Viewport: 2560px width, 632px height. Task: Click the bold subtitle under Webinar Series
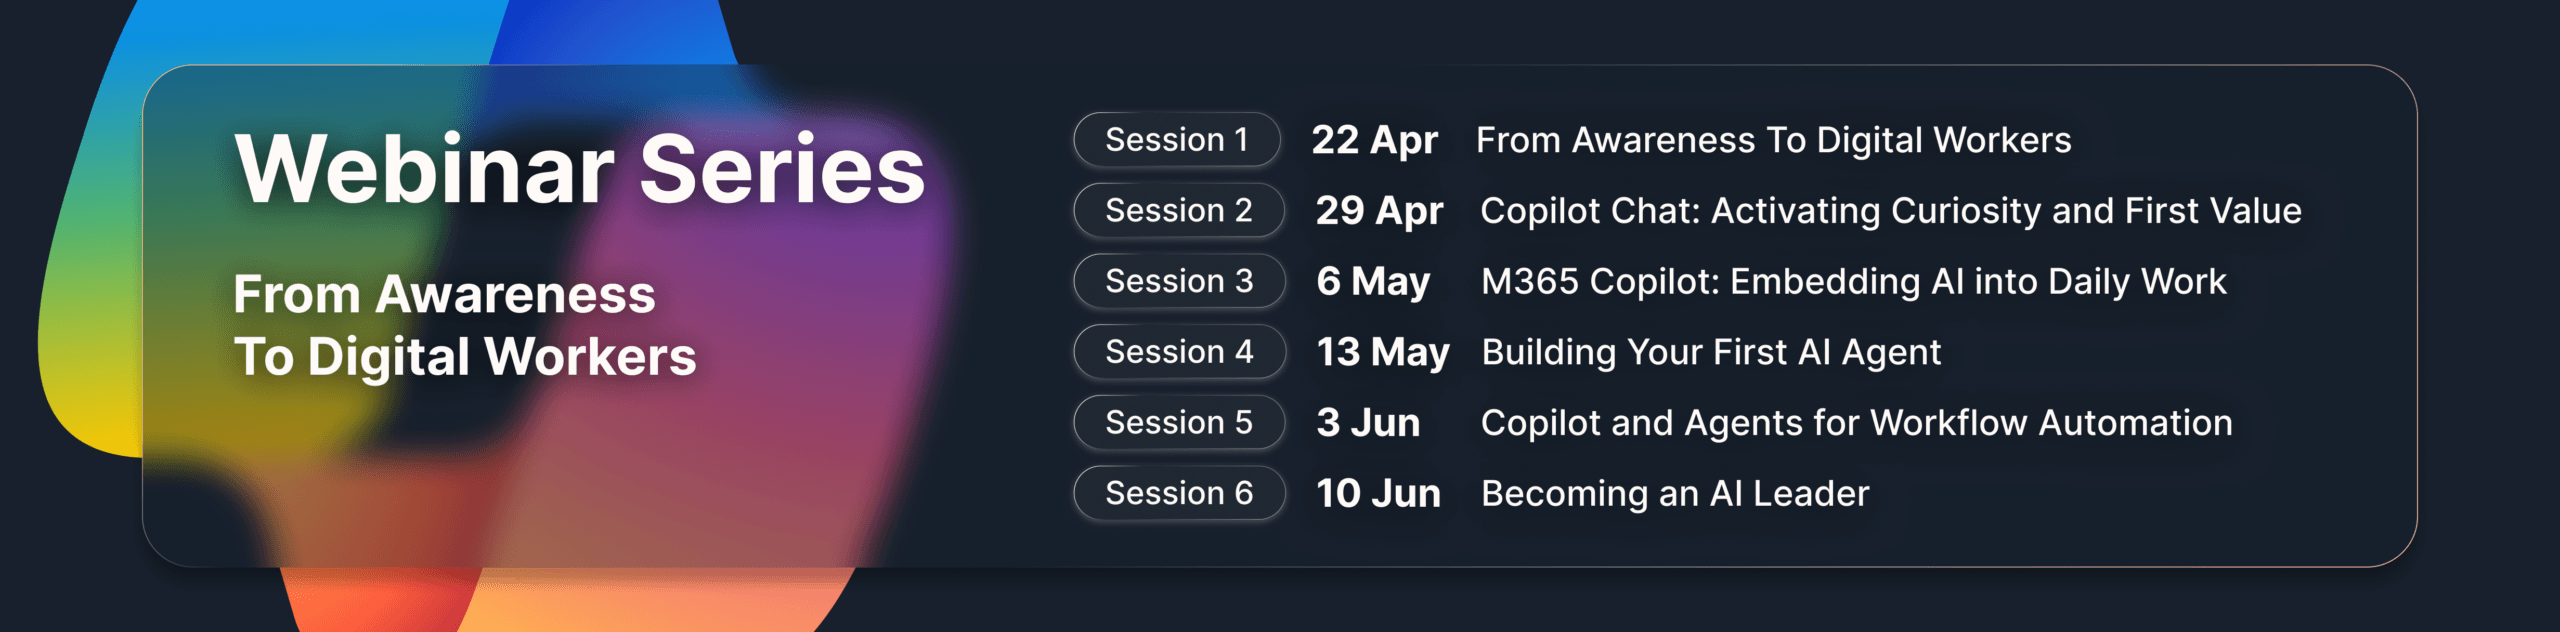click(464, 326)
